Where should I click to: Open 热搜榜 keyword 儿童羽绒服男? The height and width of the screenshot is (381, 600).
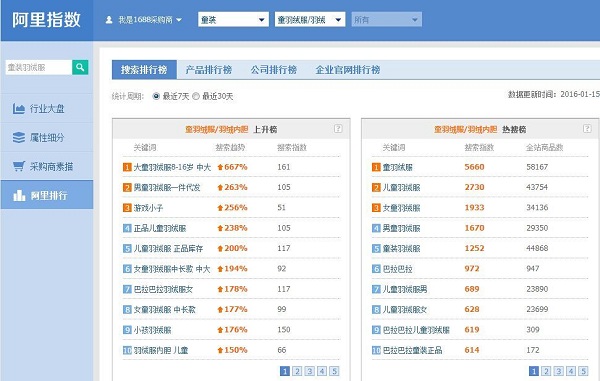pyautogui.click(x=405, y=289)
